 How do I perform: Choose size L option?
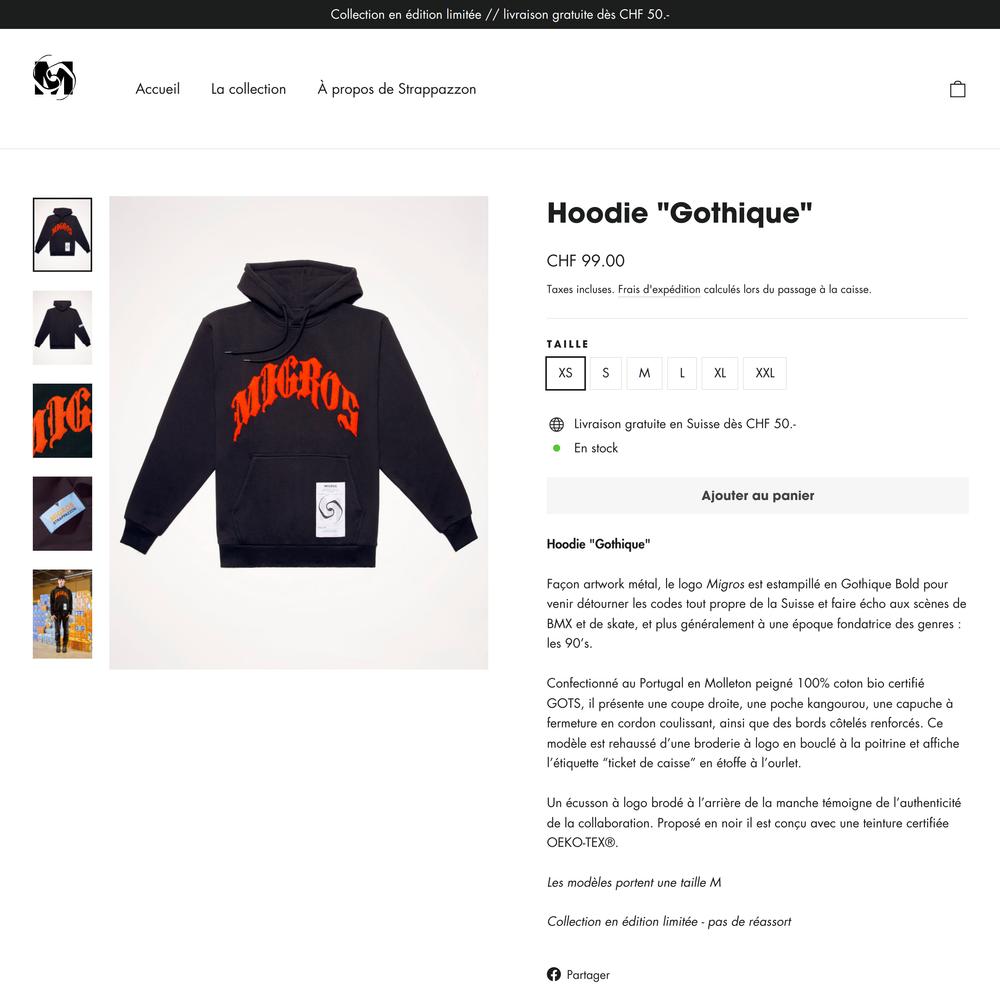[682, 373]
